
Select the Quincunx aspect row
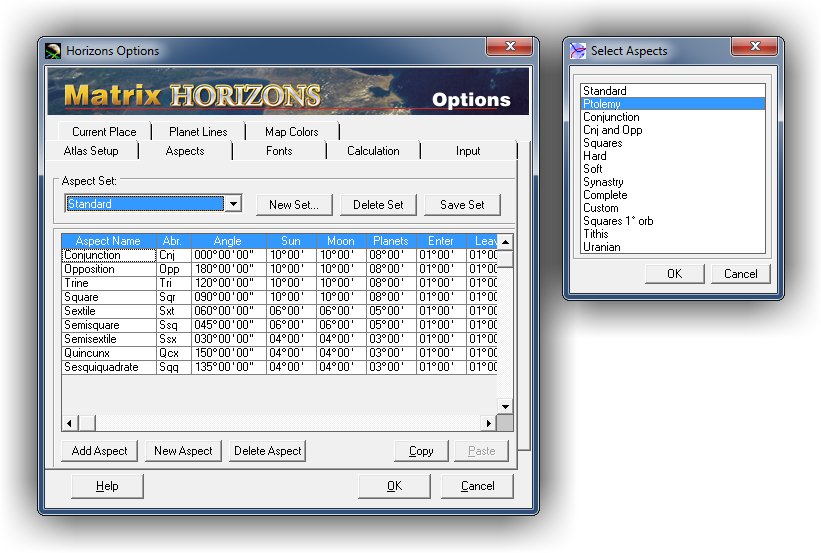pos(279,353)
